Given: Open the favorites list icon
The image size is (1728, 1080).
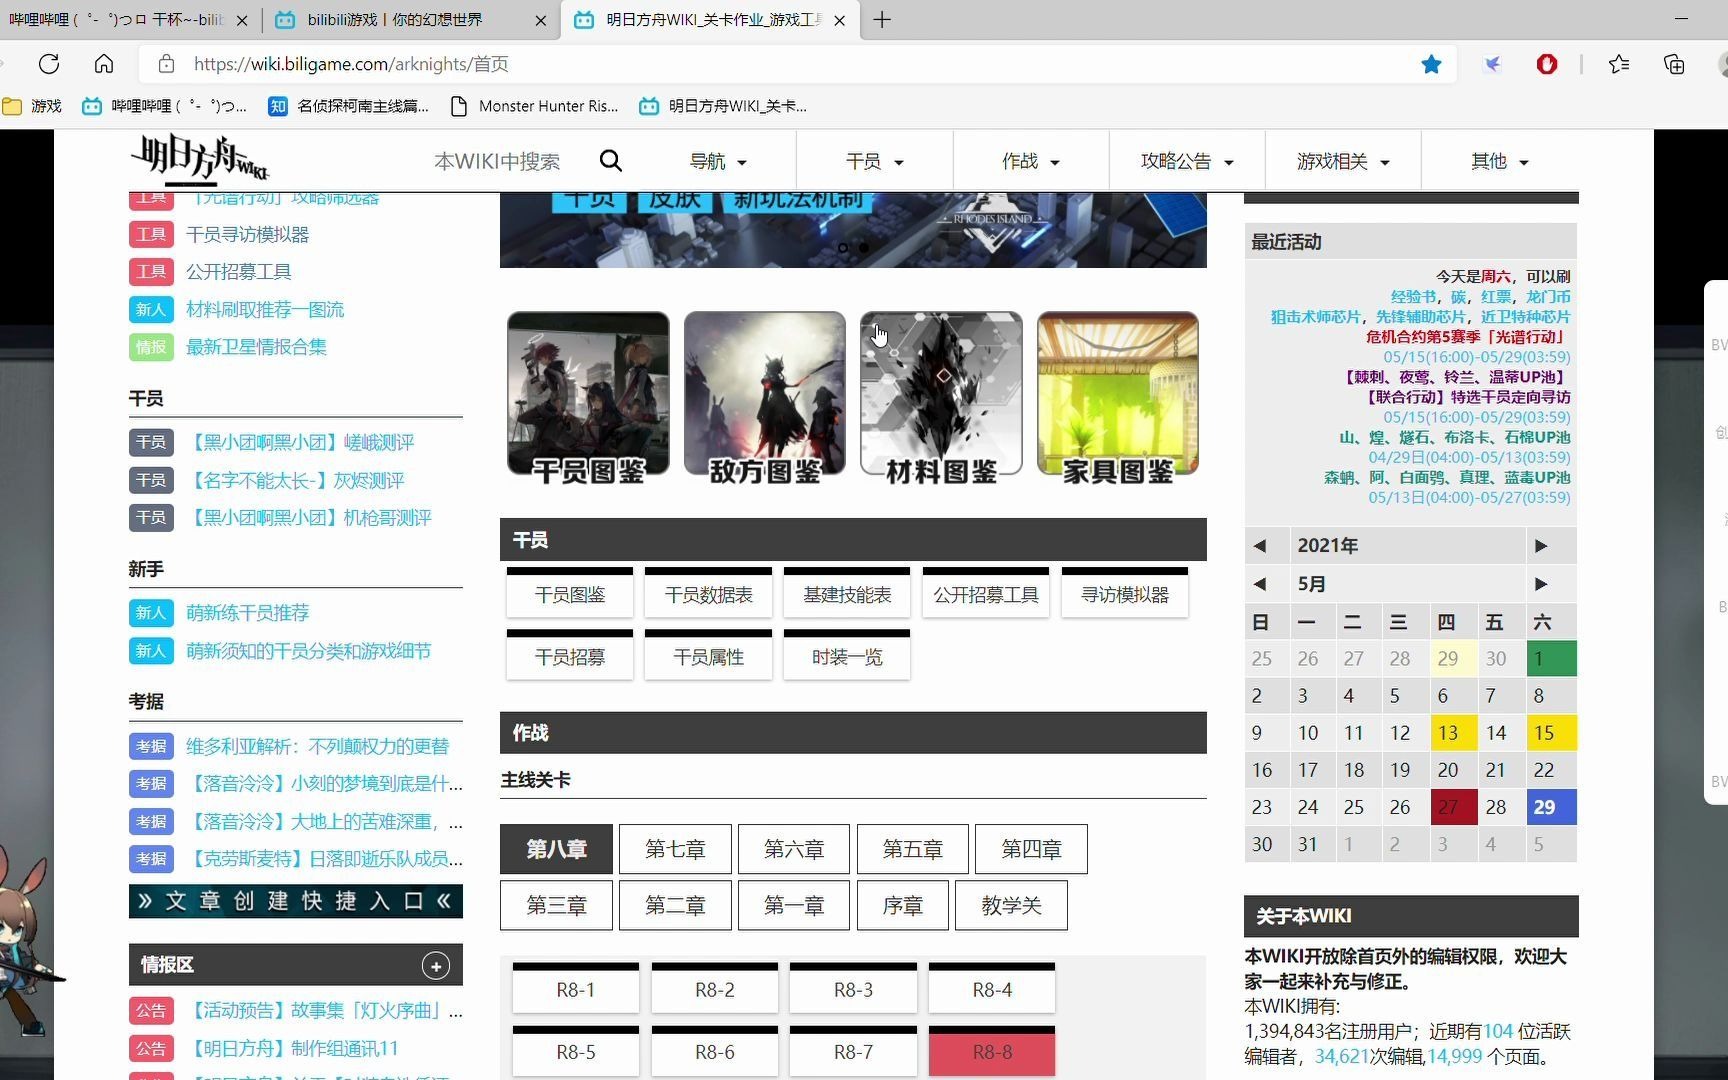Looking at the screenshot, I should tap(1619, 64).
